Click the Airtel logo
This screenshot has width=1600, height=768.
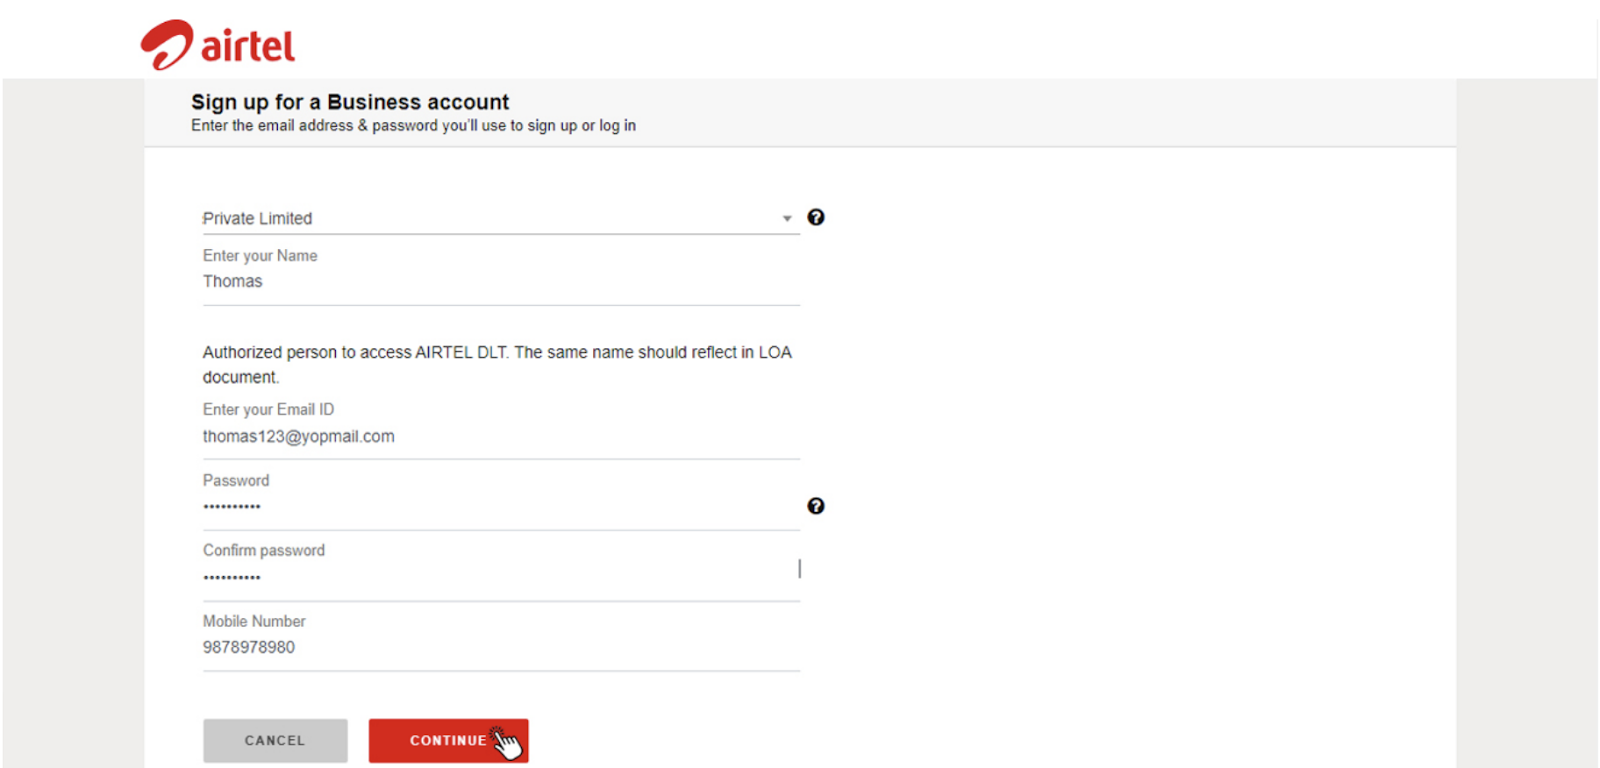(218, 45)
